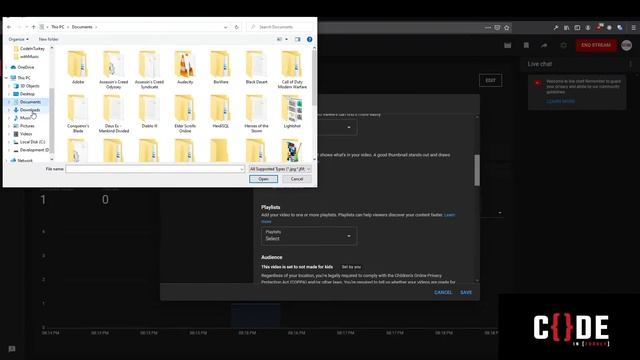Screen dimensions: 640x360
Task: Open the All Supported Types filter dropdown
Action: 280,169
